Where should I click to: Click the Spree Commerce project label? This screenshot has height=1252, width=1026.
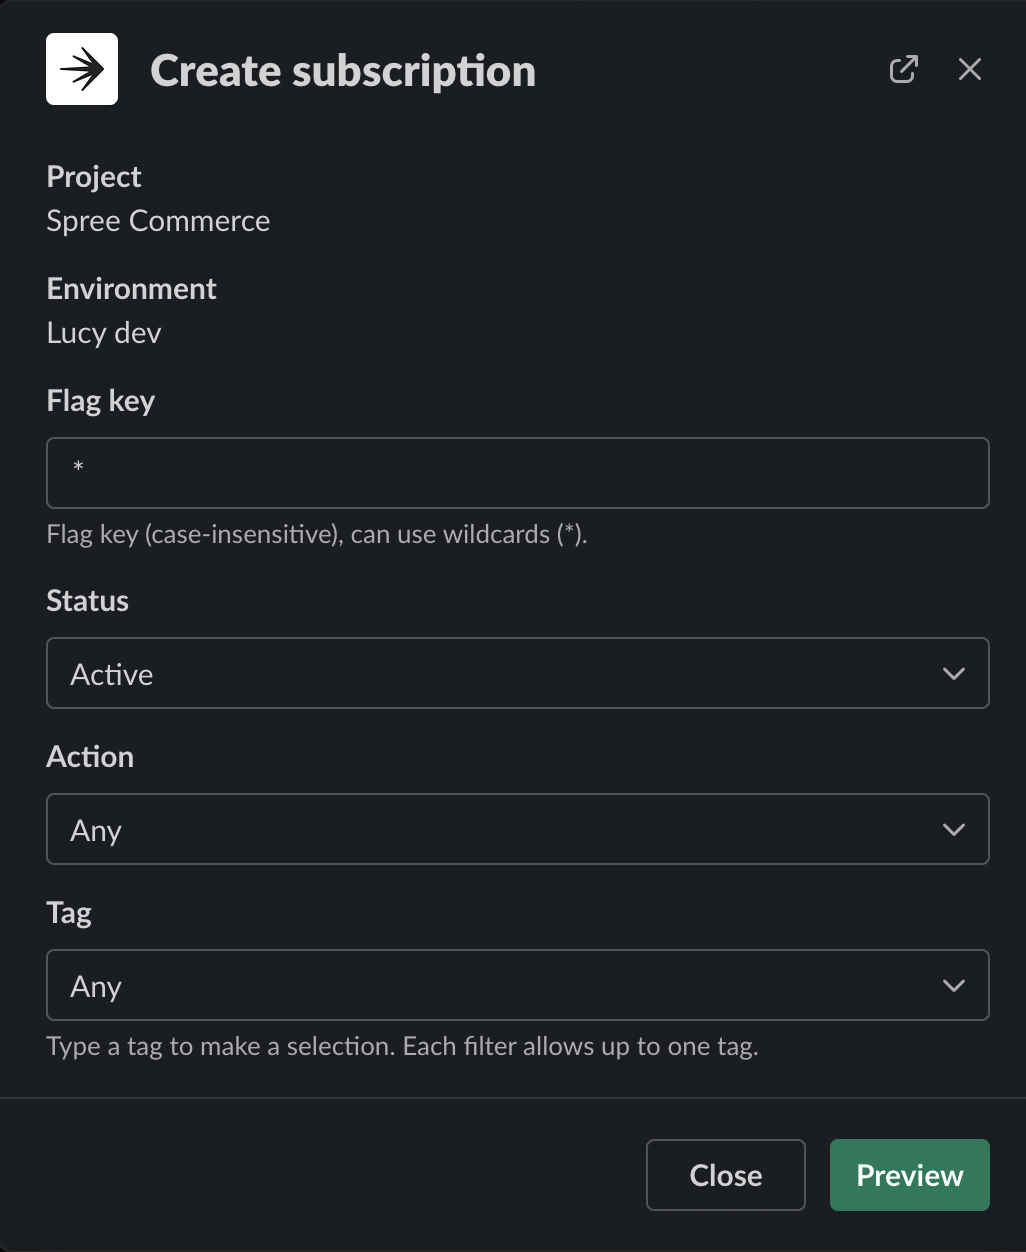pyautogui.click(x=157, y=220)
